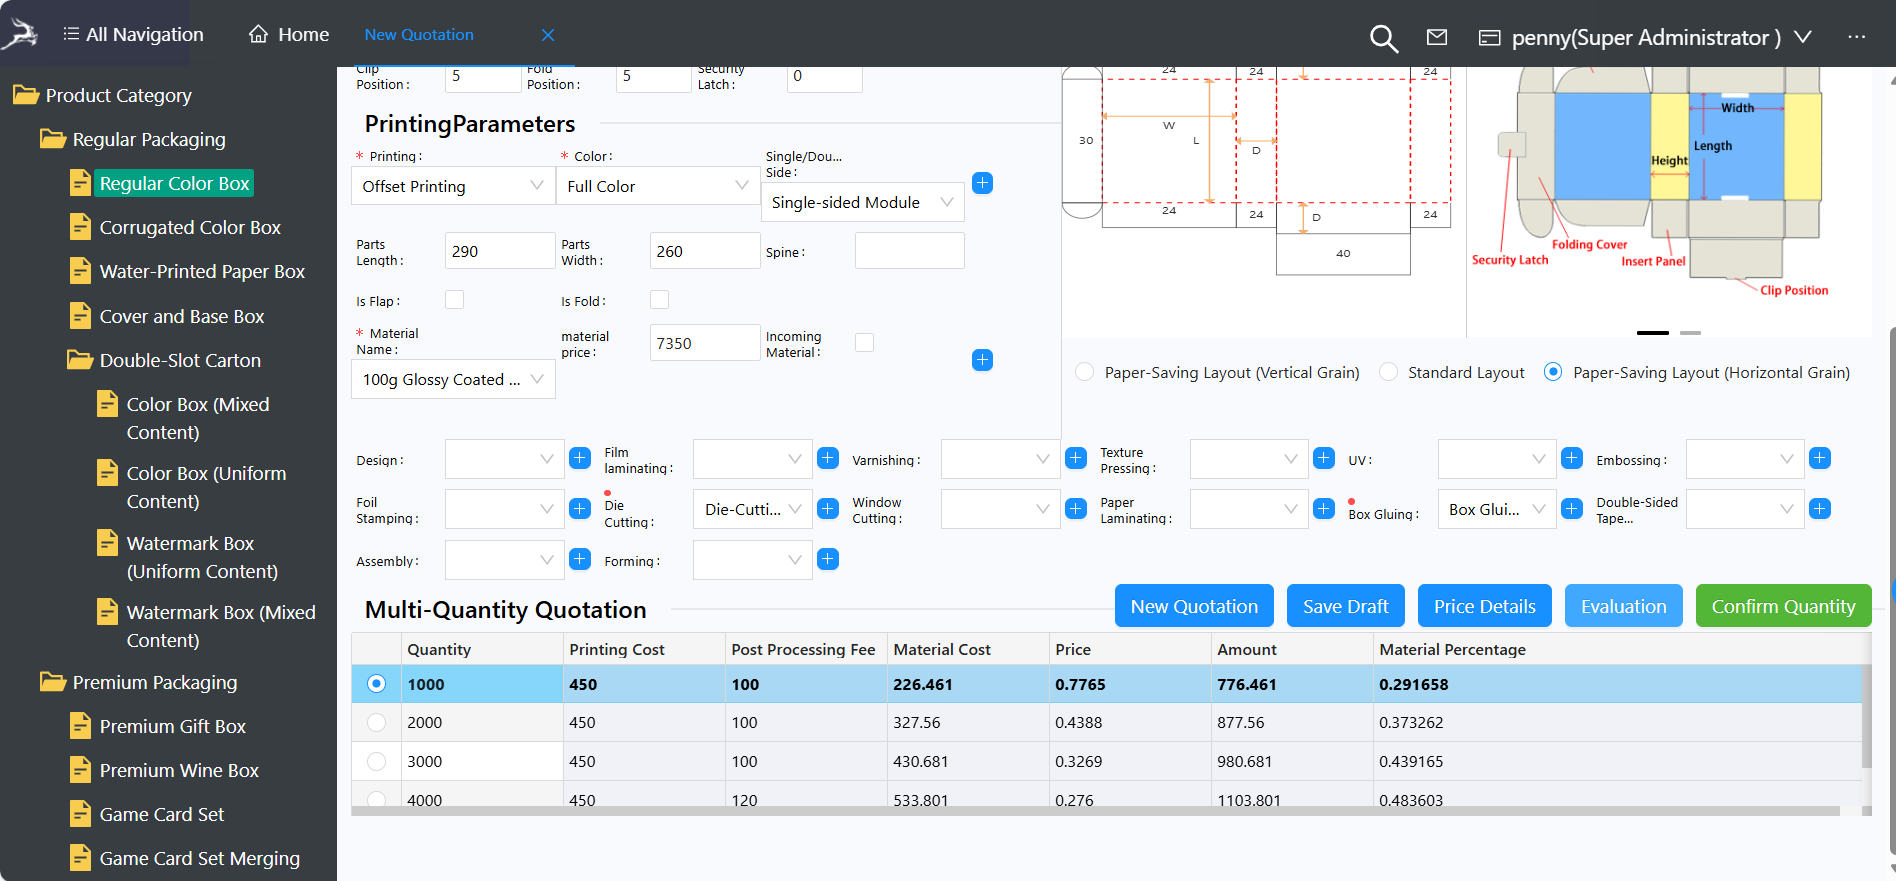Viewport: 1896px width, 881px height.
Task: Tick the Incoming Material checkbox
Action: click(864, 343)
